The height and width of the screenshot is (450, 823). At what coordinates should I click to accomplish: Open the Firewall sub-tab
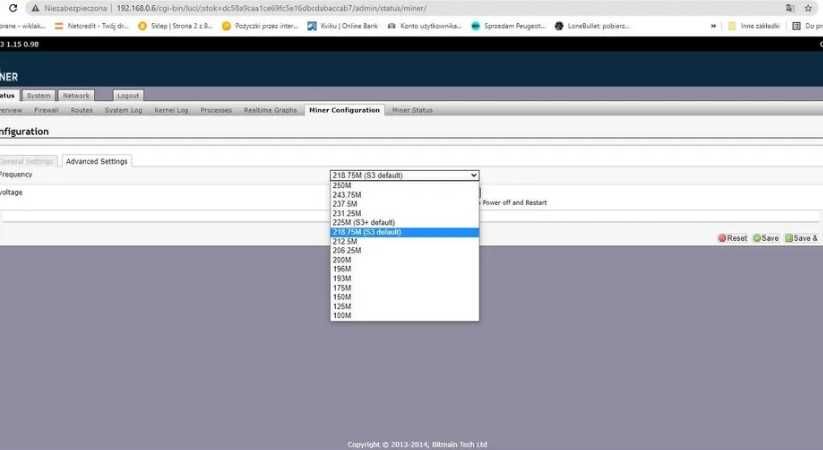[x=46, y=110]
